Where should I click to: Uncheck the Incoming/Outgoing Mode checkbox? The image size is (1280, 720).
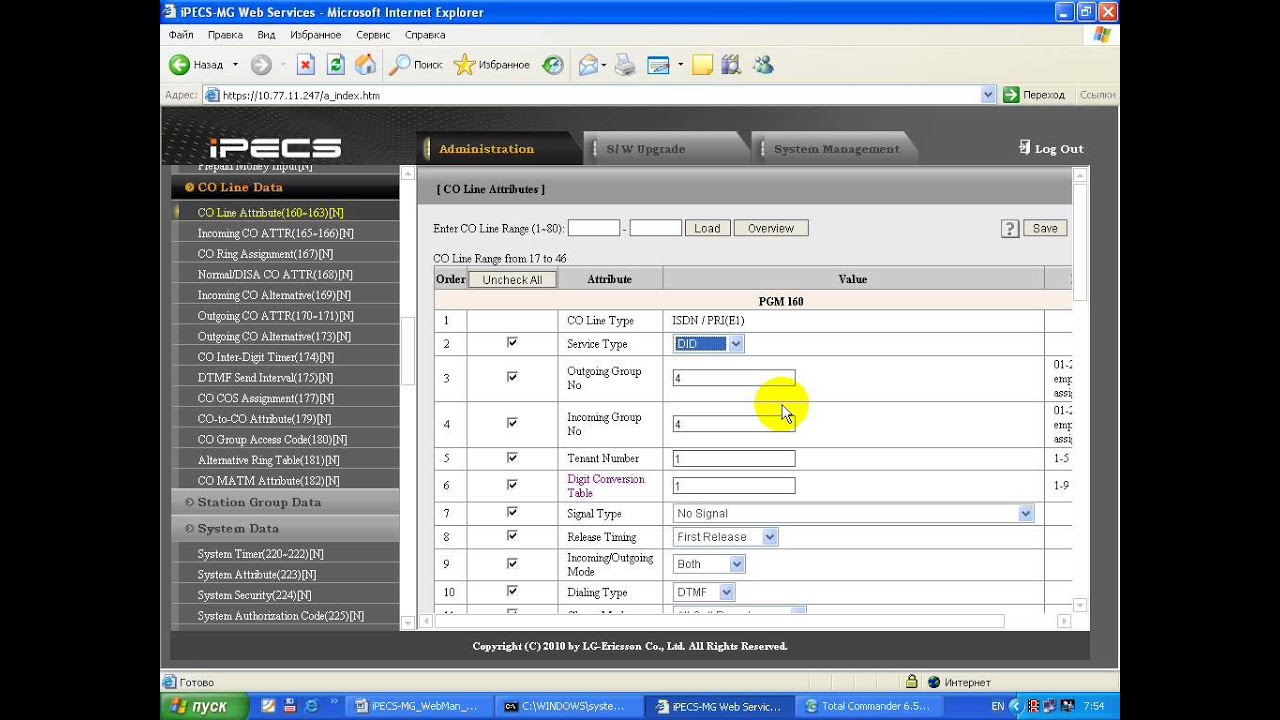[x=512, y=562]
